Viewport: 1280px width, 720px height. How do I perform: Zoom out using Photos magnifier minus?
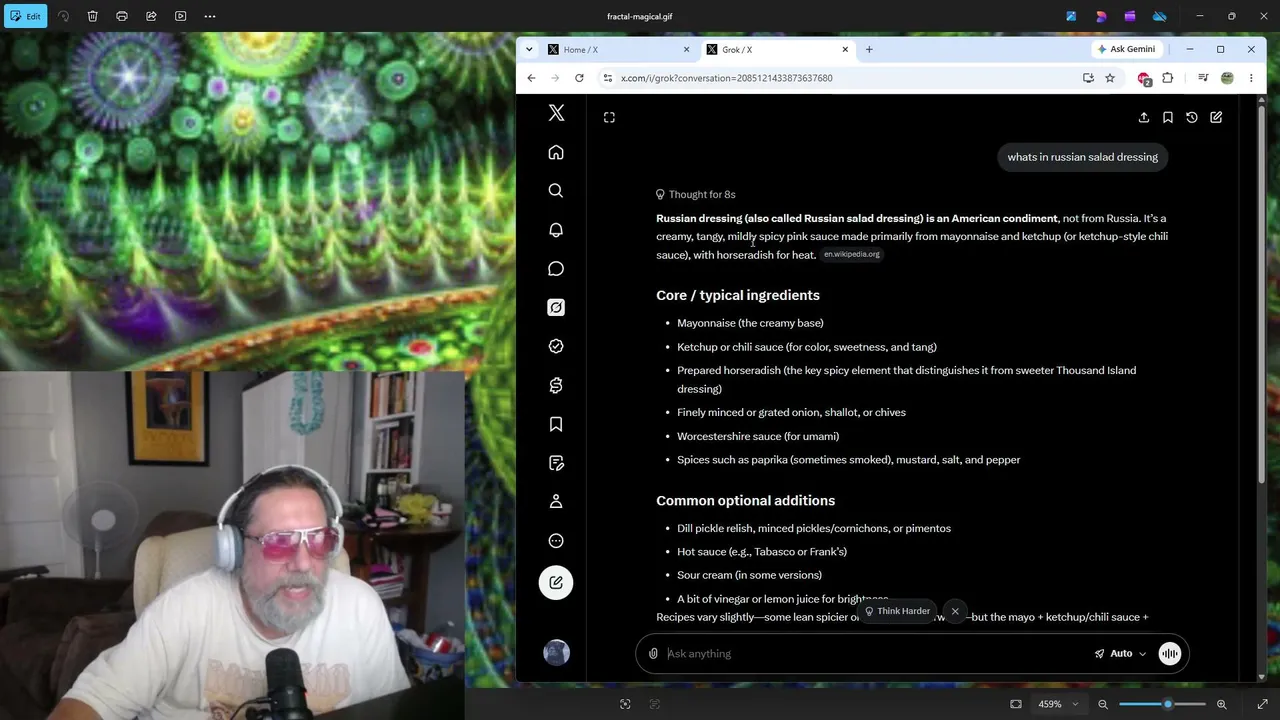click(1103, 704)
